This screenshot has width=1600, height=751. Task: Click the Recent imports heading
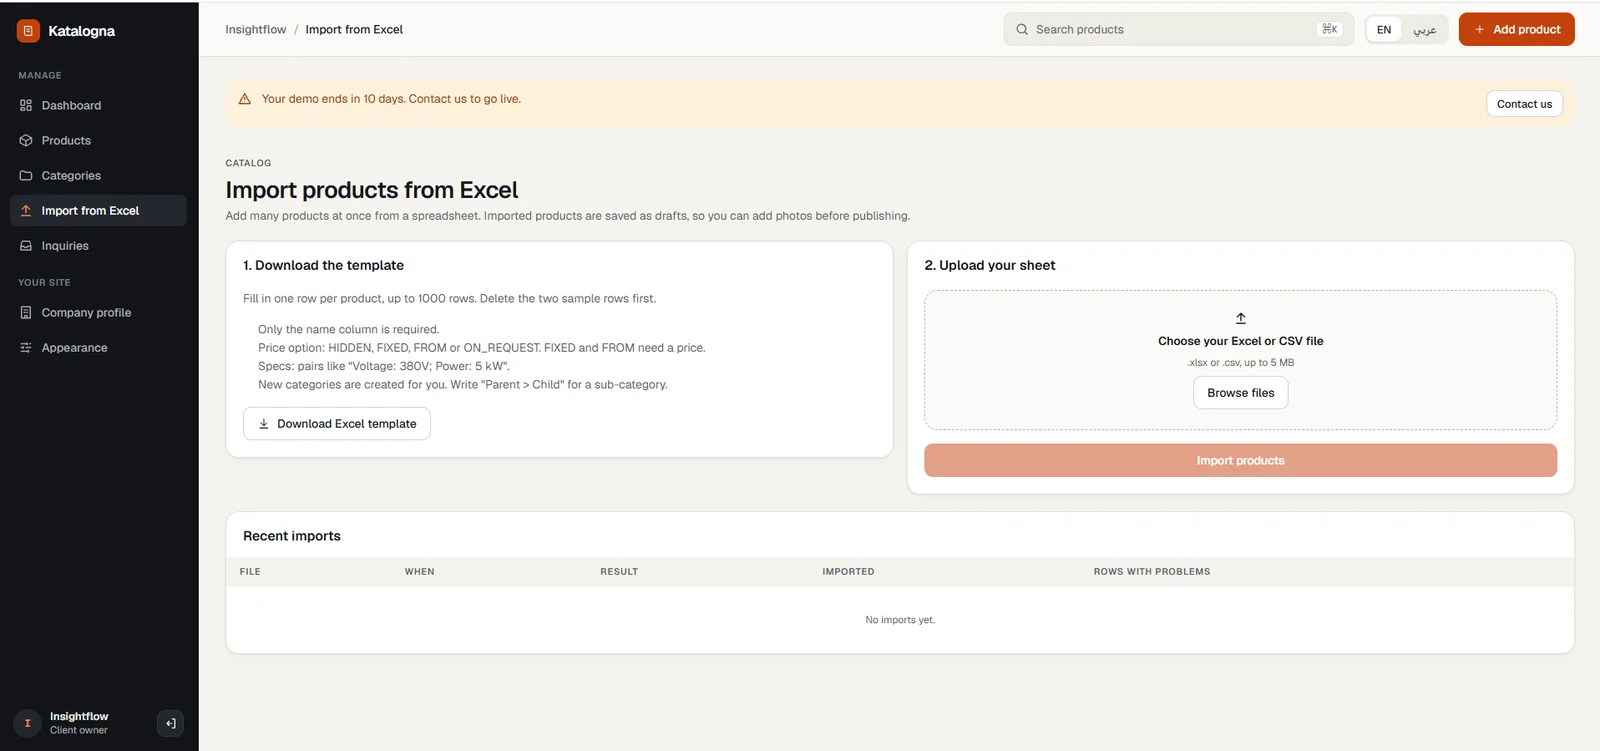[x=292, y=536]
